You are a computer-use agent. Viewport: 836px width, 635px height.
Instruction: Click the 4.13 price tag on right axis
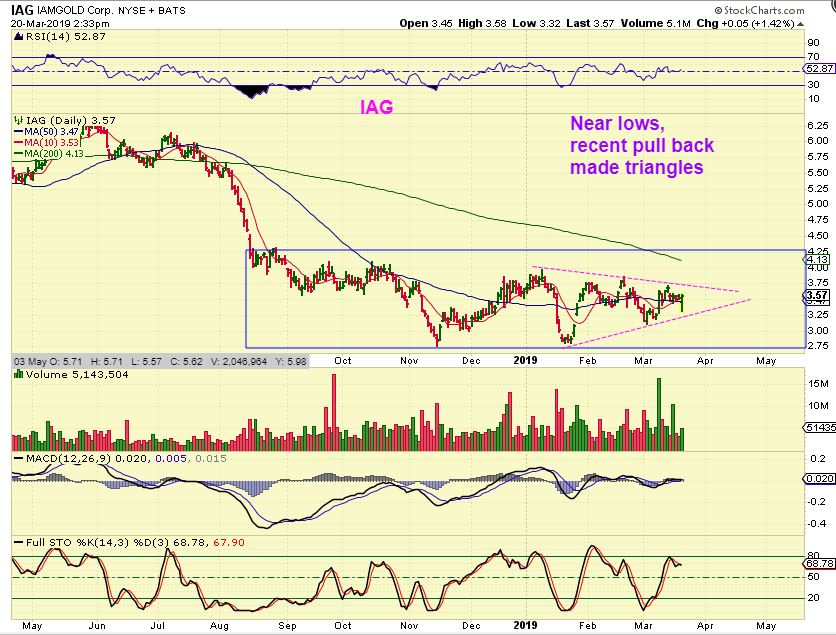point(817,260)
